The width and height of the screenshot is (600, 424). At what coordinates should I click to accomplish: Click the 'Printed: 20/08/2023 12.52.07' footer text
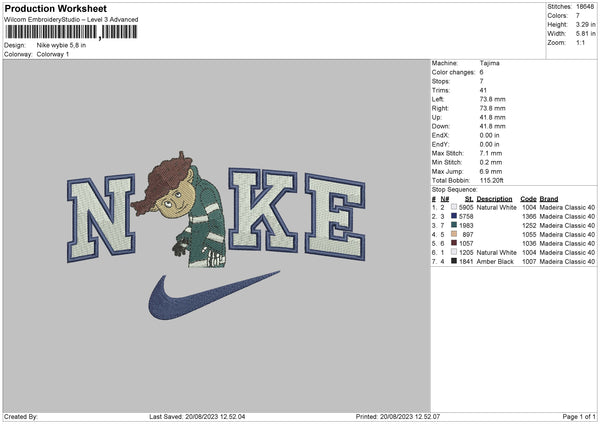[x=398, y=417]
